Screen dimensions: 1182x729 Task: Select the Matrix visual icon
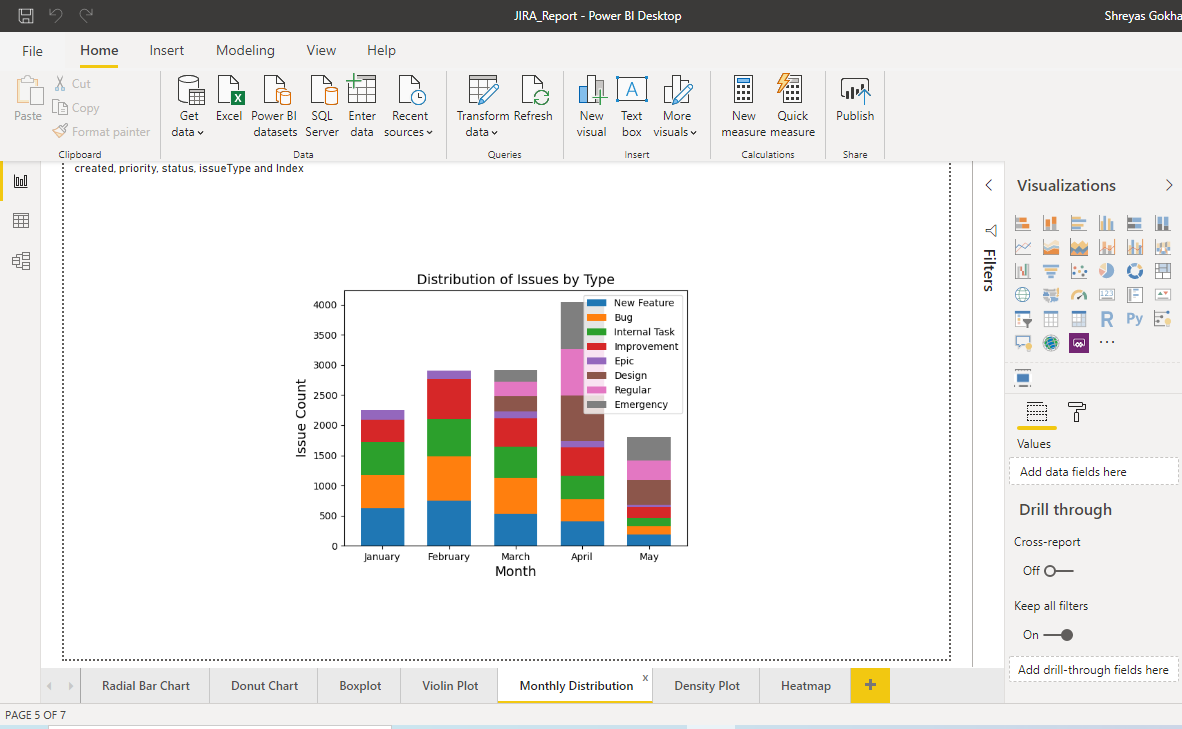click(x=1079, y=318)
